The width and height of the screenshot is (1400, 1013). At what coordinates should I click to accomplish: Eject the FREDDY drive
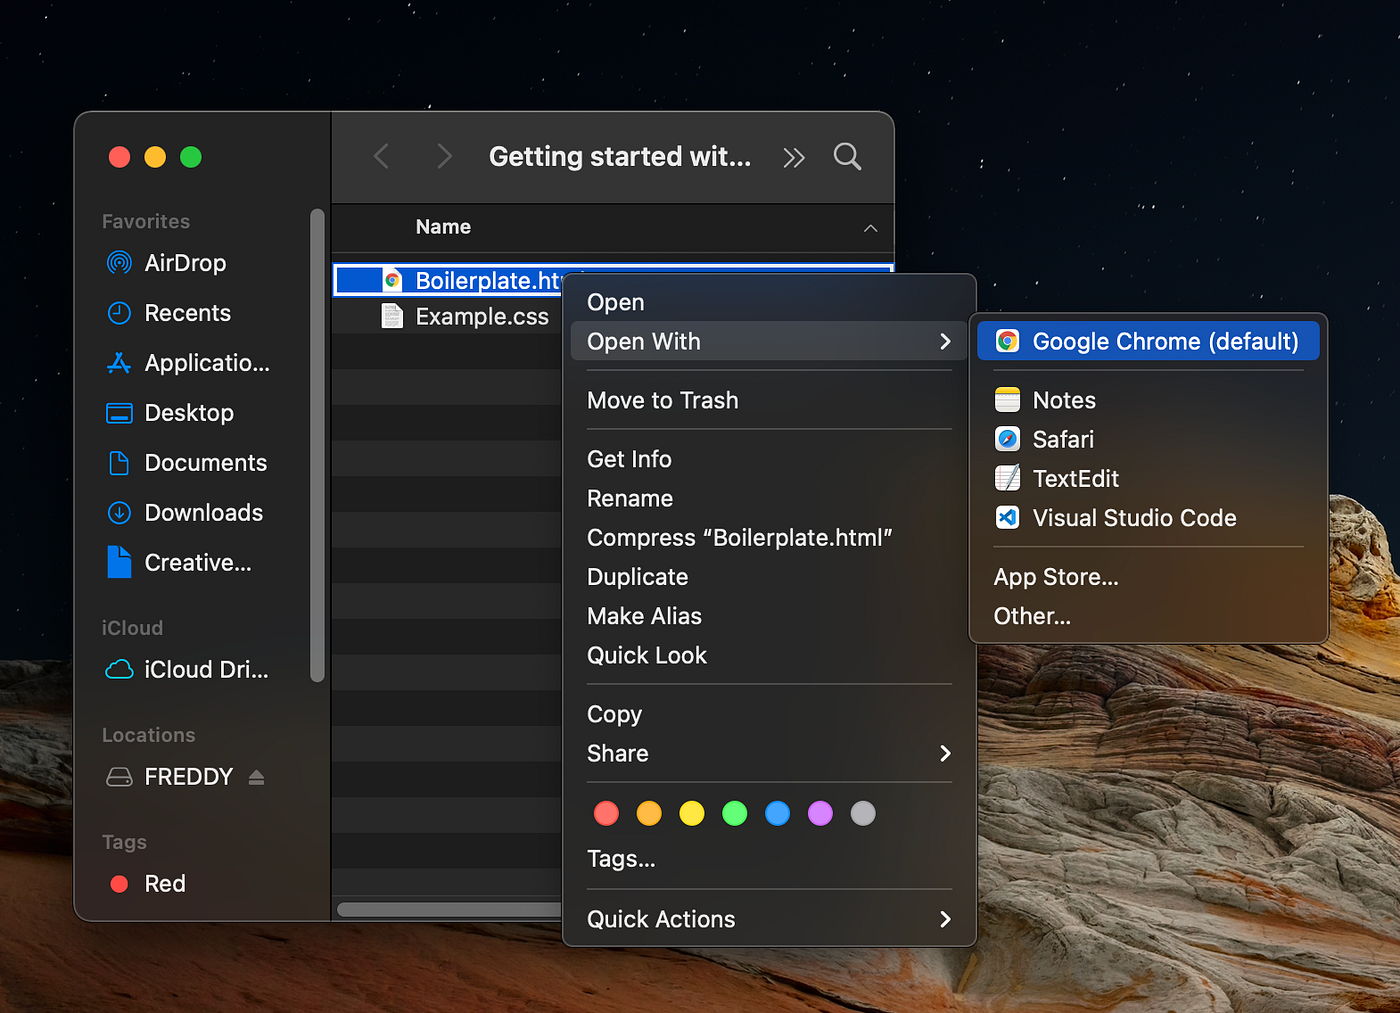point(256,776)
